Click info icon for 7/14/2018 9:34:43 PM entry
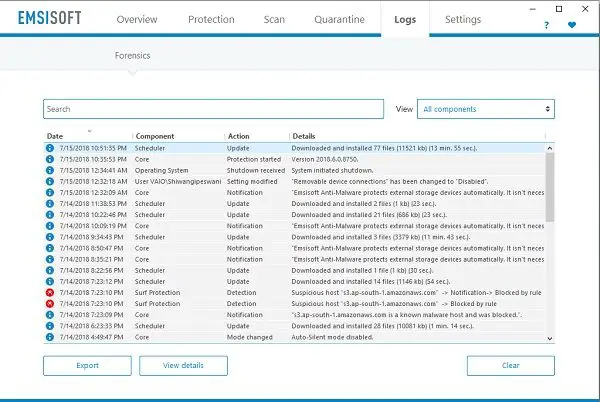 (x=50, y=237)
